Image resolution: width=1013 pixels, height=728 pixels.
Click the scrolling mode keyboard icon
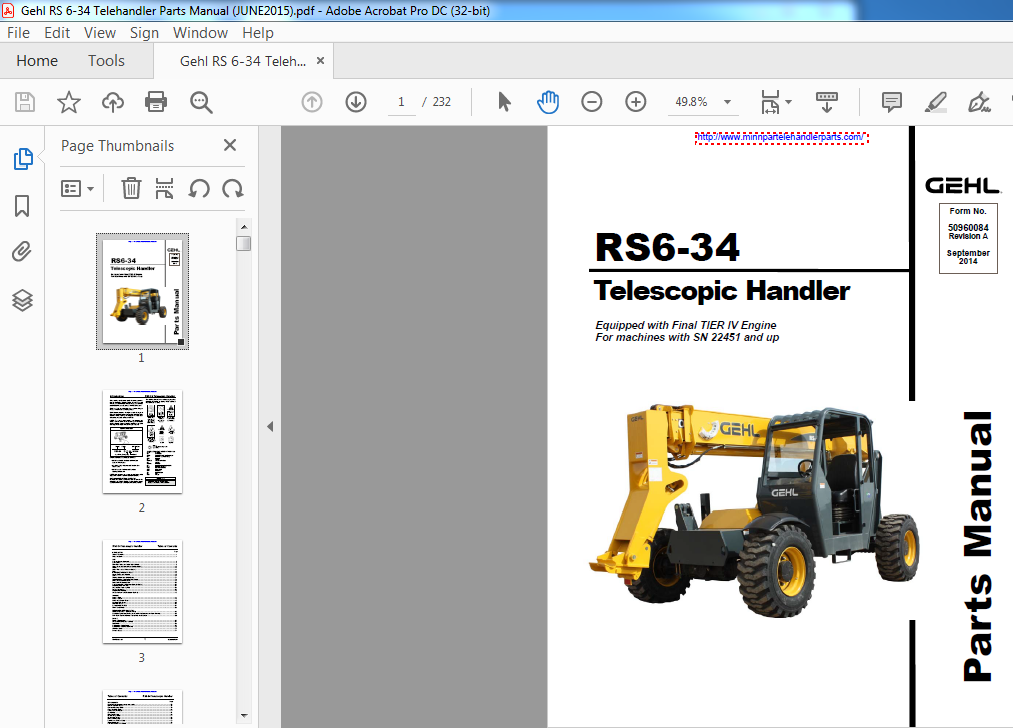tap(827, 102)
